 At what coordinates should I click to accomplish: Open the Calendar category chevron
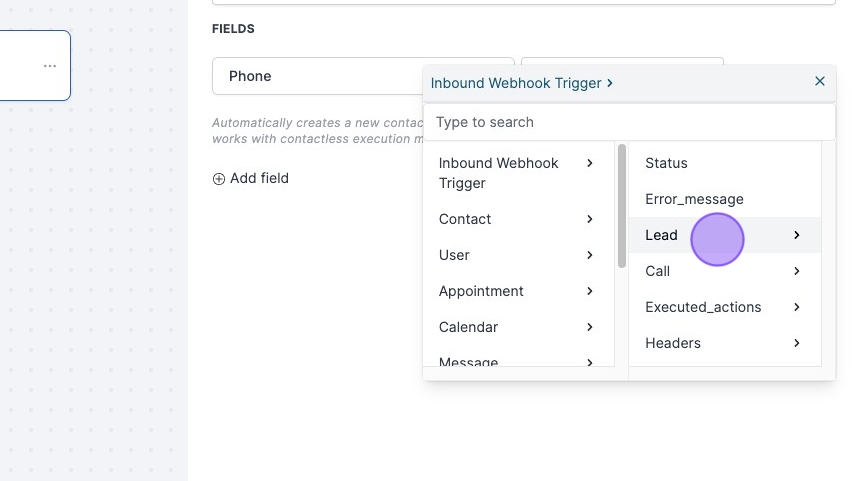pyautogui.click(x=590, y=327)
